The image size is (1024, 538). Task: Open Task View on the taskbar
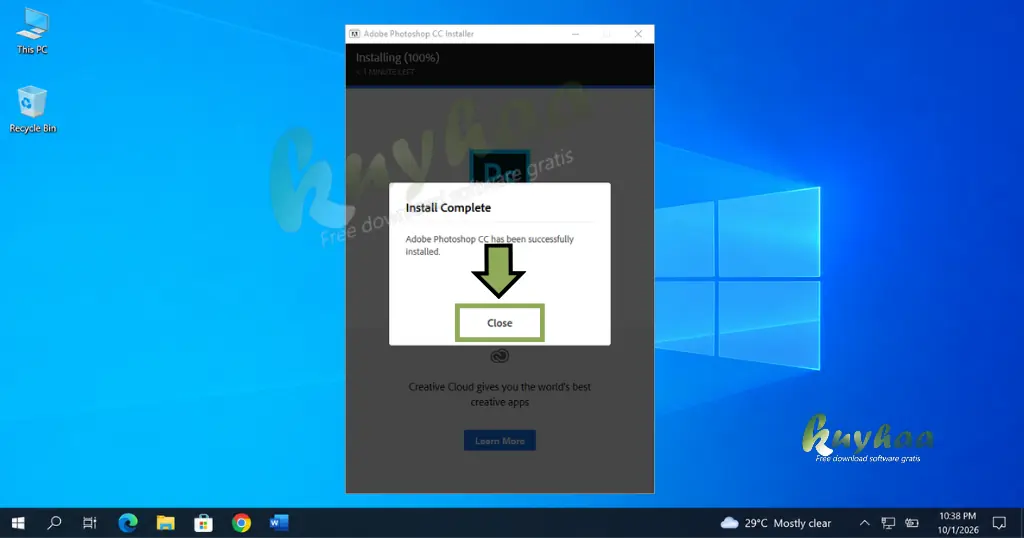click(x=89, y=523)
